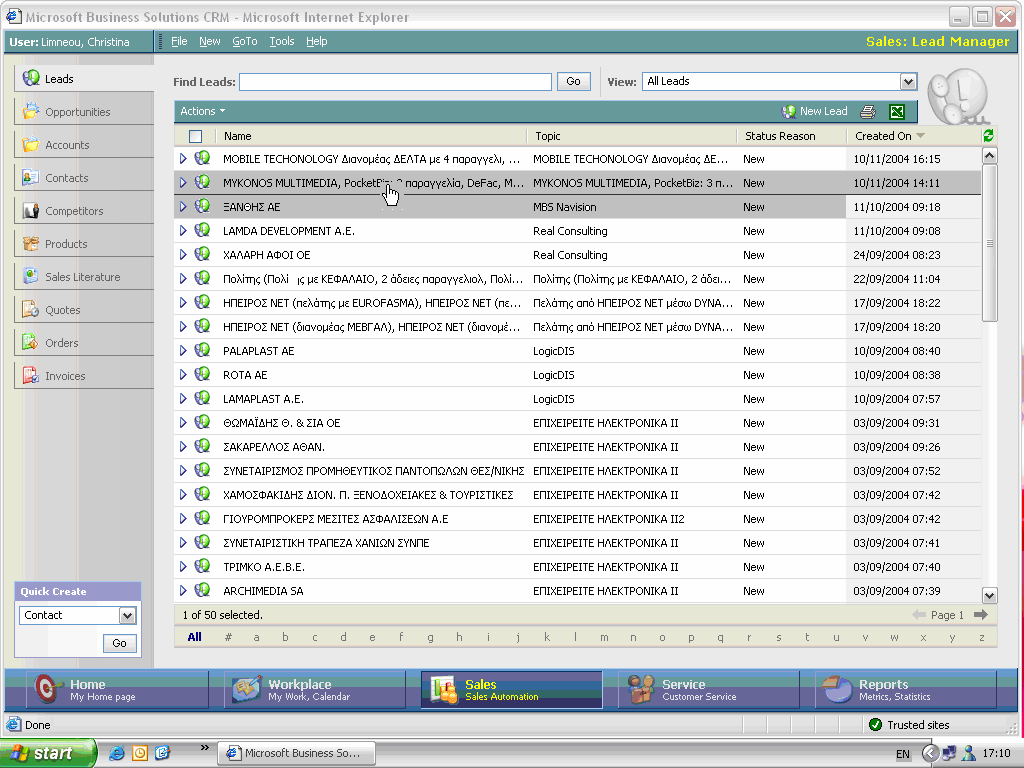Screen dimensions: 1024x768
Task: Open the New menu
Action: point(210,41)
